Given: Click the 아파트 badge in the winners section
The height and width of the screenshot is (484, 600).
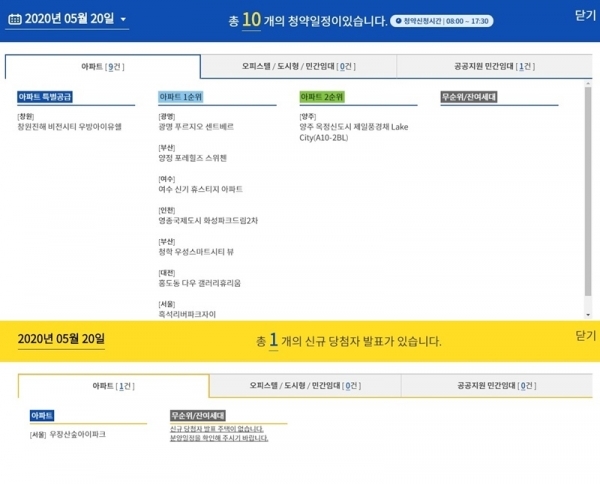Looking at the screenshot, I should click(42, 416).
